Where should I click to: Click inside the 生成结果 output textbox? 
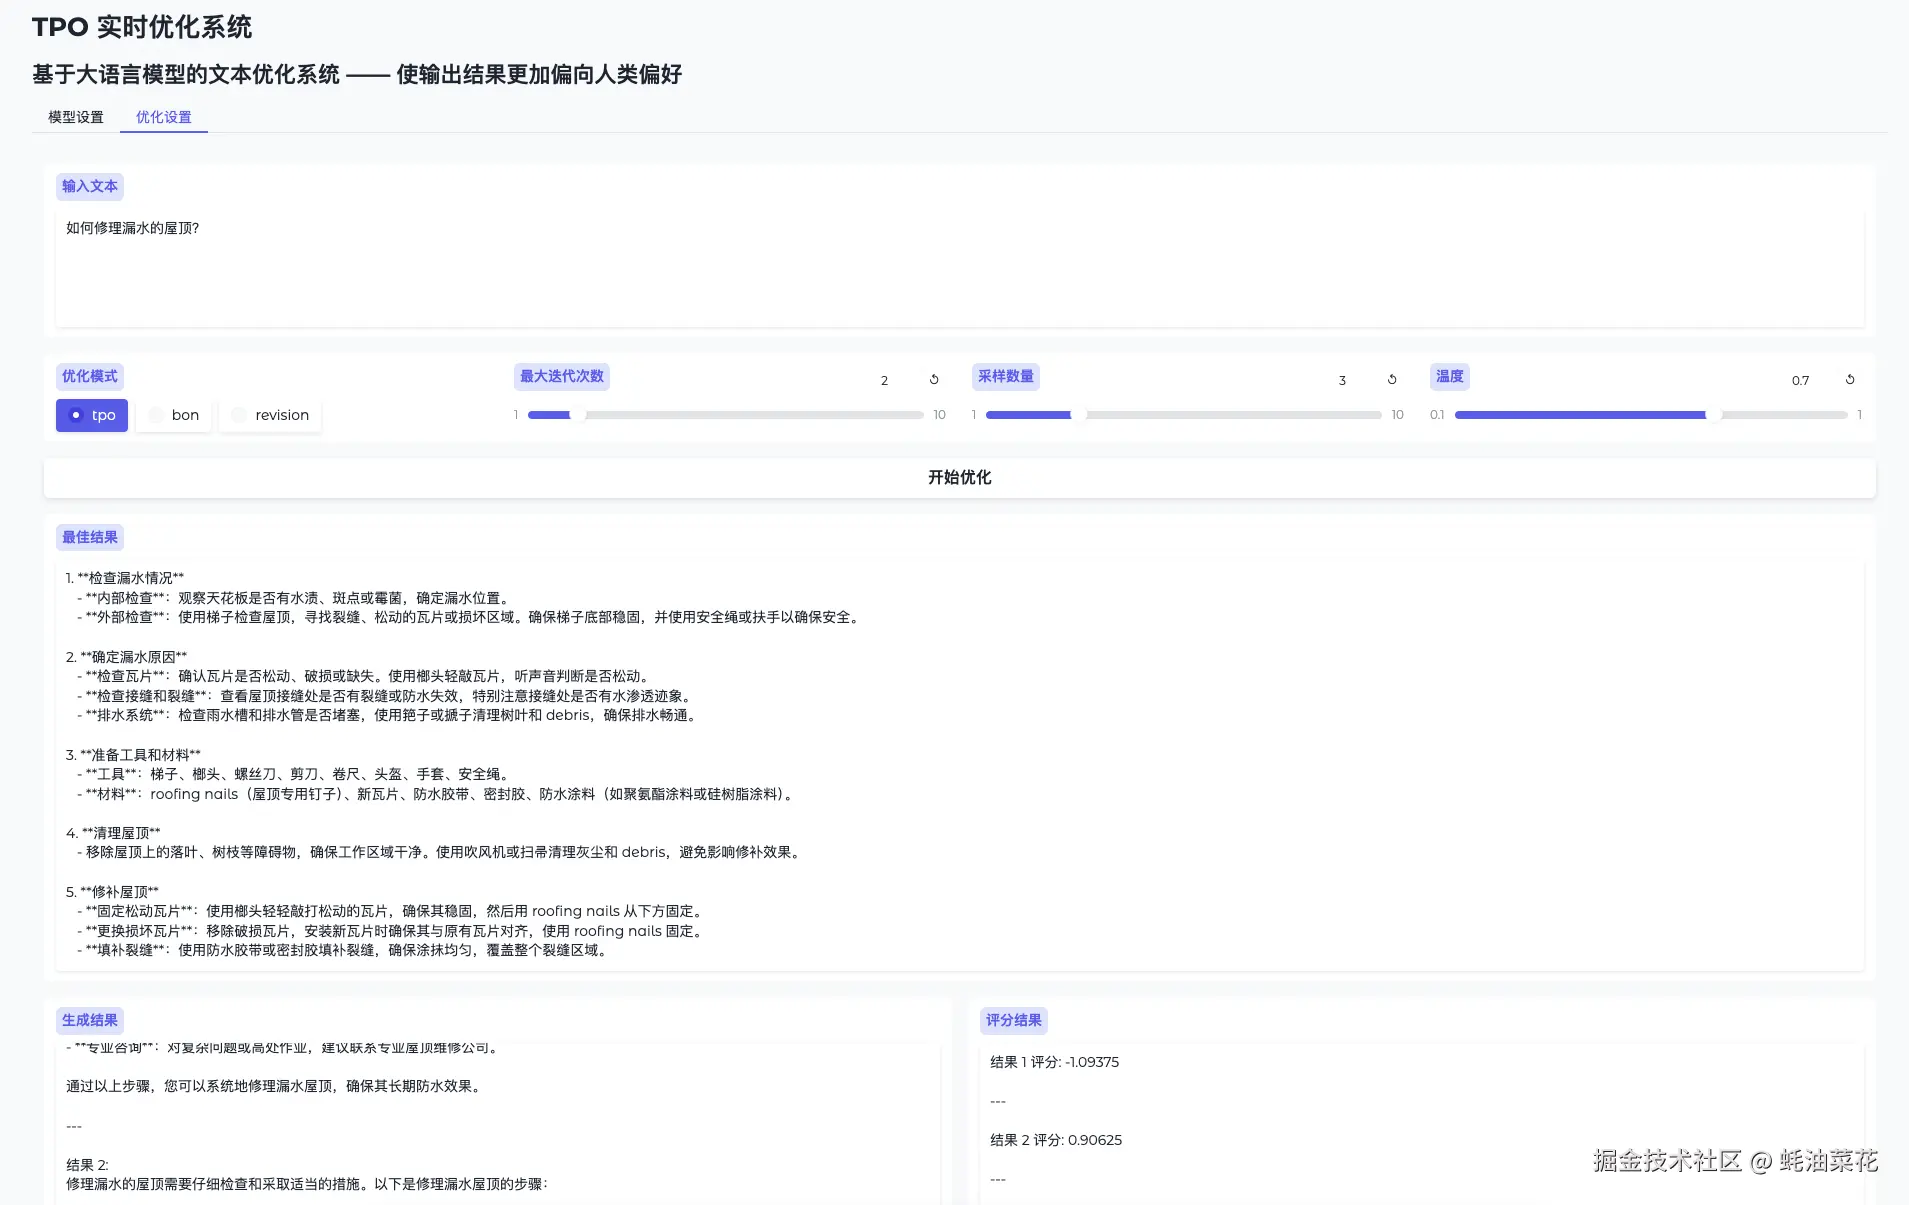(x=498, y=1124)
